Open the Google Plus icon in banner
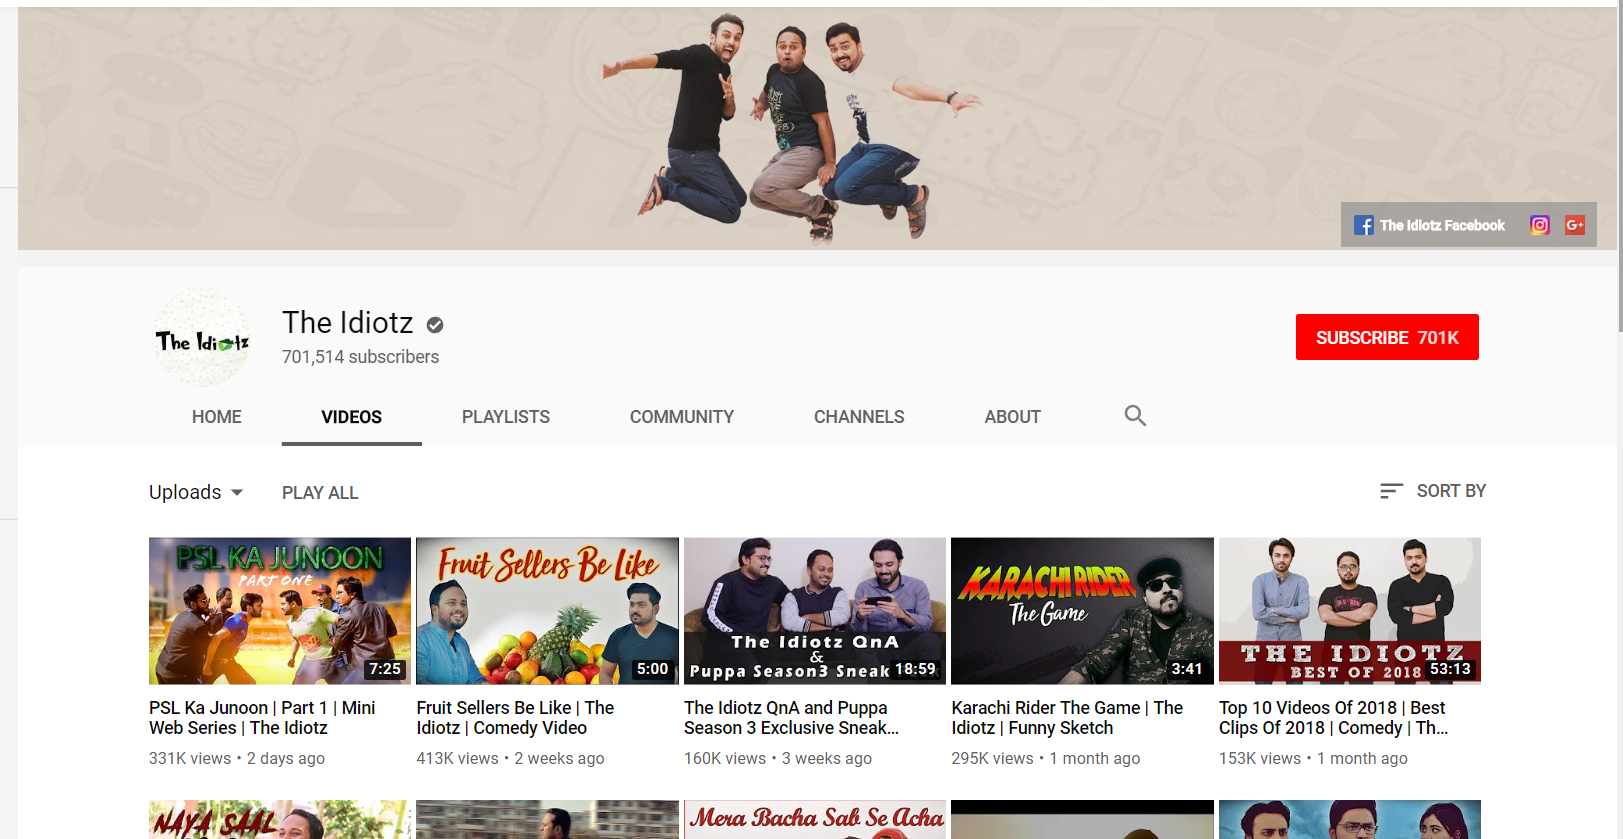The height and width of the screenshot is (839, 1623). (1575, 225)
